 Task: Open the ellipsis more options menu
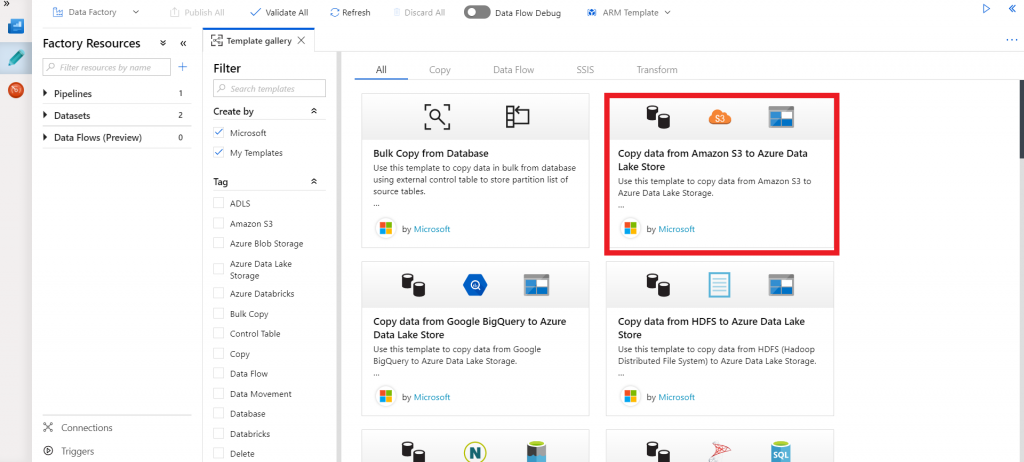[1012, 41]
